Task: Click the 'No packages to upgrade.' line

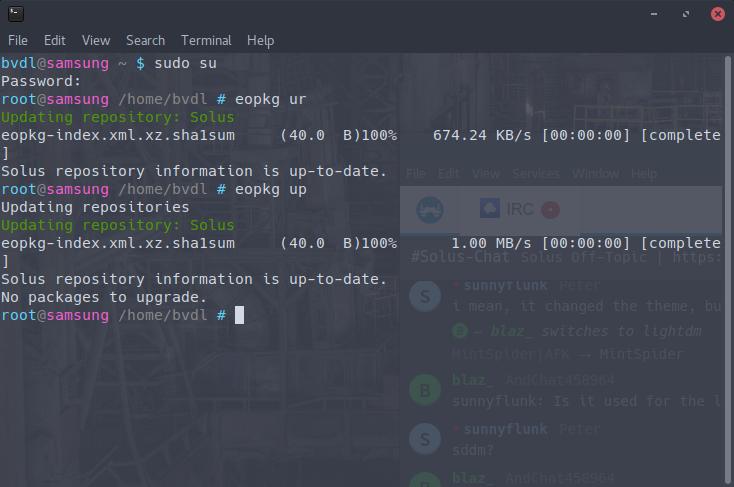Action: point(103,297)
